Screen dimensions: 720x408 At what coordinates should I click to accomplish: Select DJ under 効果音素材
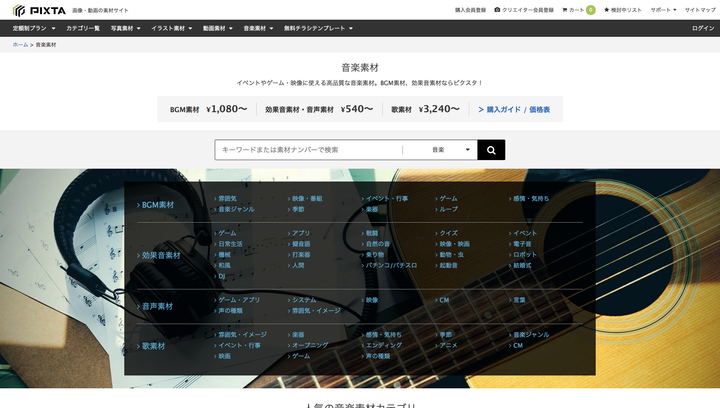coord(219,276)
